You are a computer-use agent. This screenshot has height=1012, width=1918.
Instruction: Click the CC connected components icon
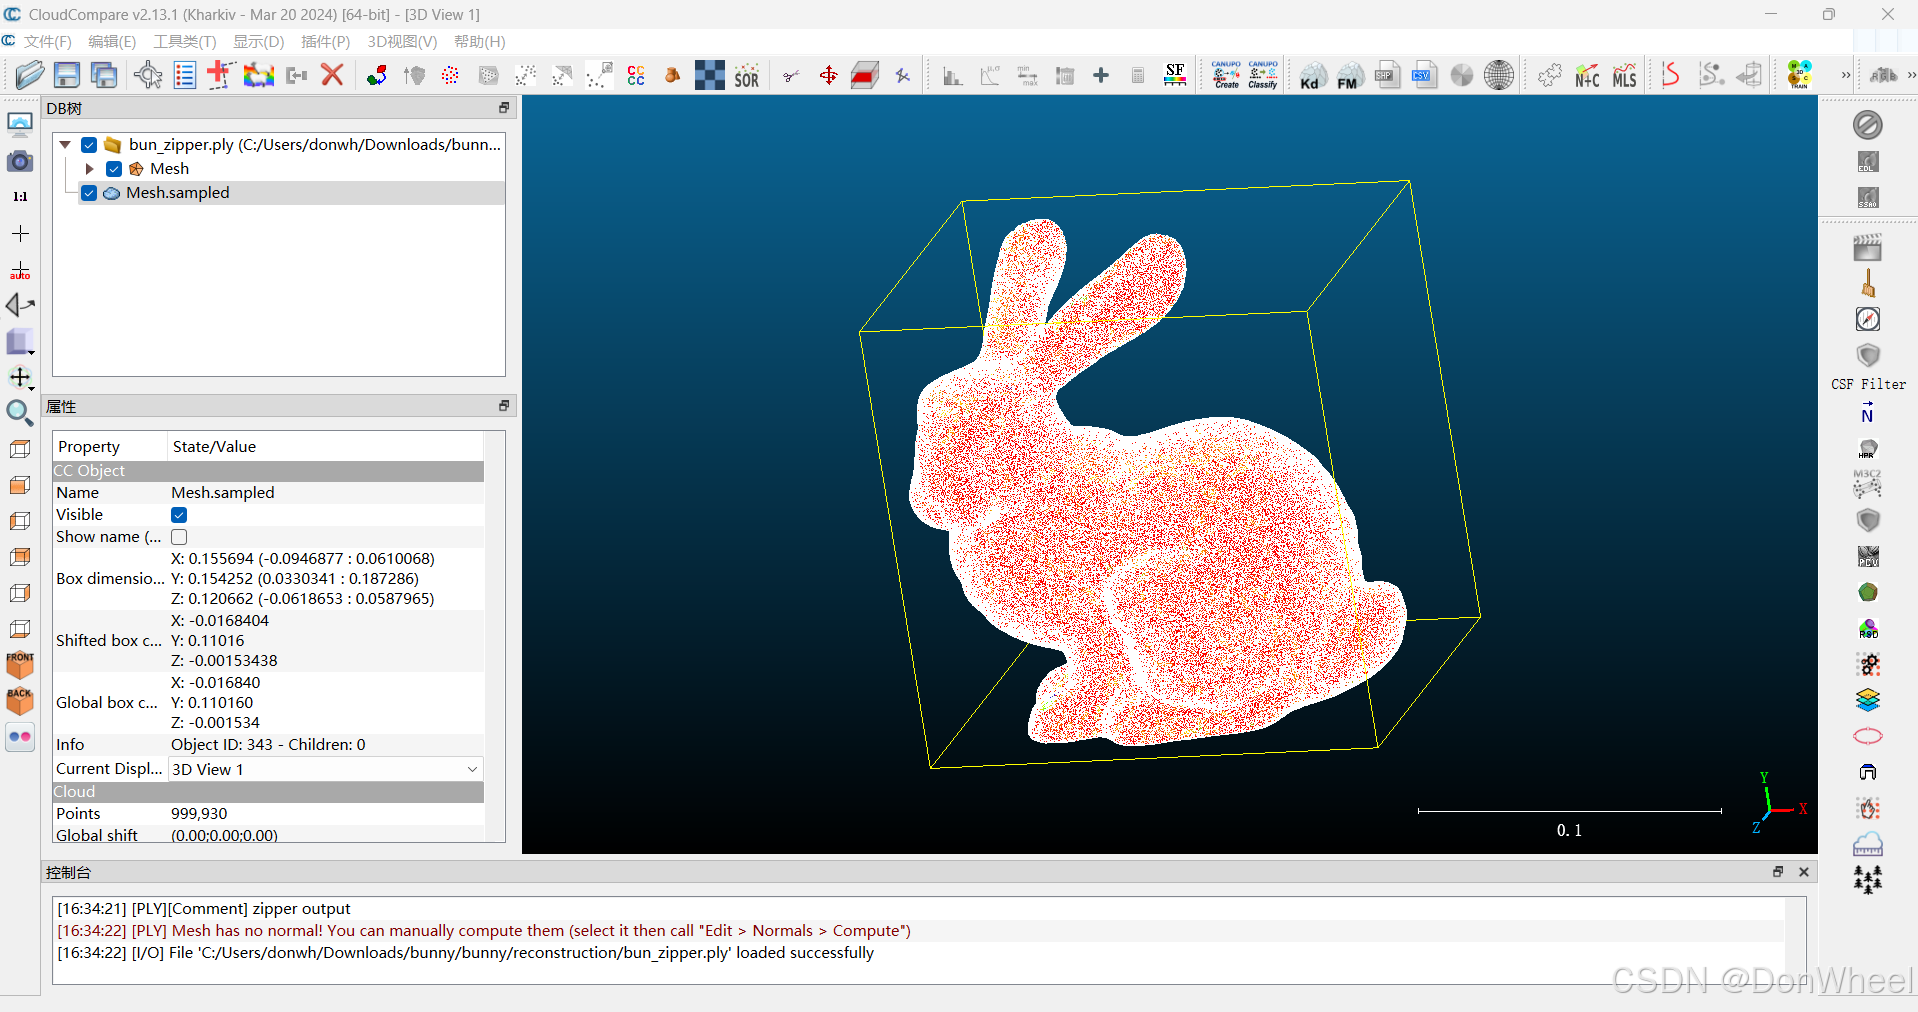(x=636, y=76)
